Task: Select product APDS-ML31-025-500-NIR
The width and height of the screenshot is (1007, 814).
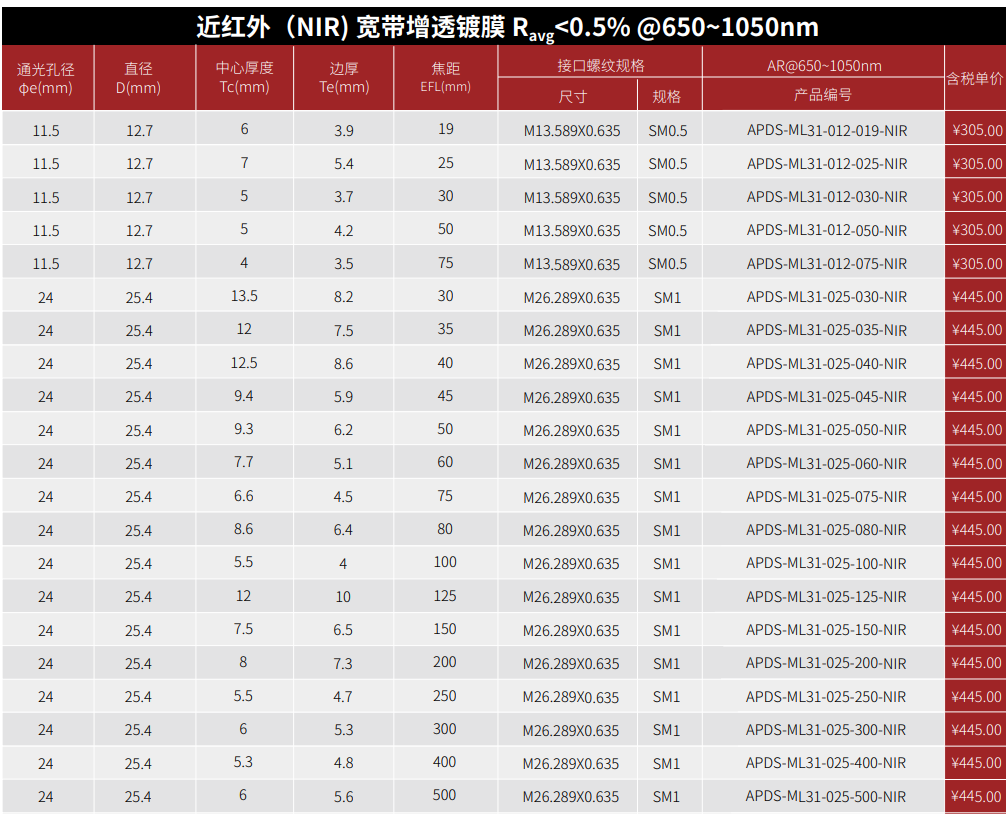Action: pos(826,797)
